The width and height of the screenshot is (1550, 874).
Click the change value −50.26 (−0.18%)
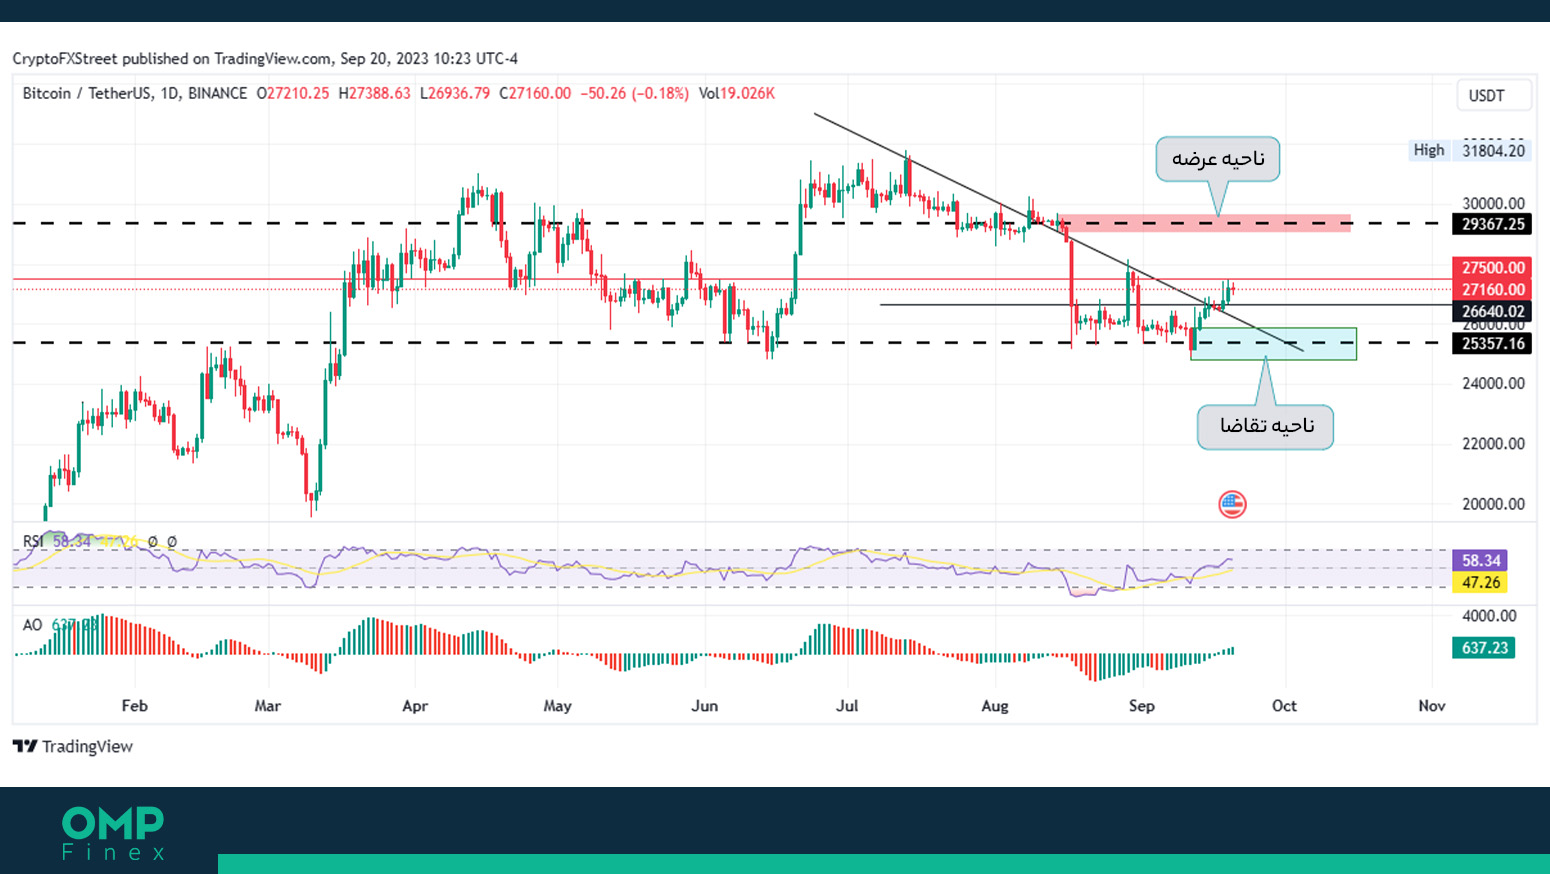[x=634, y=93]
